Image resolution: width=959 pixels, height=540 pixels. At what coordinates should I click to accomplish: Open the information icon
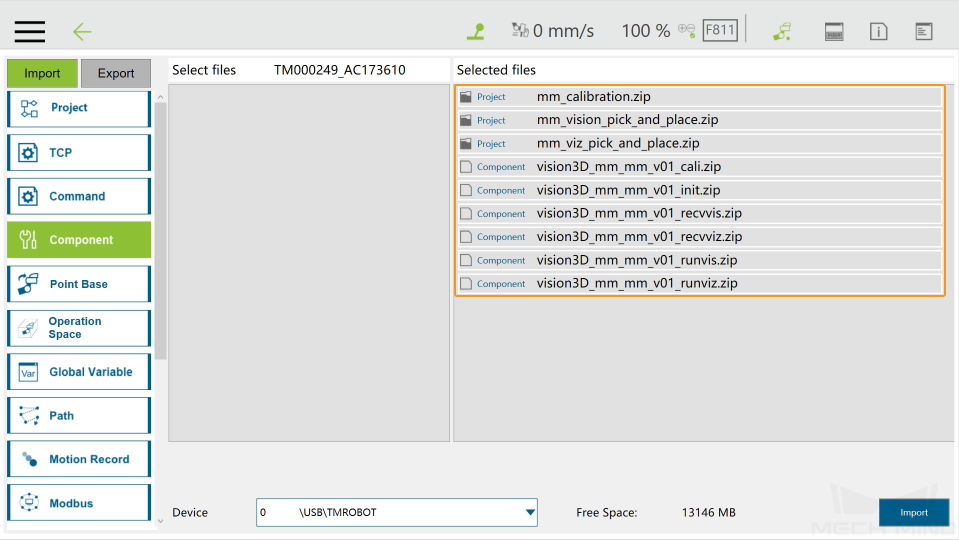coord(878,31)
